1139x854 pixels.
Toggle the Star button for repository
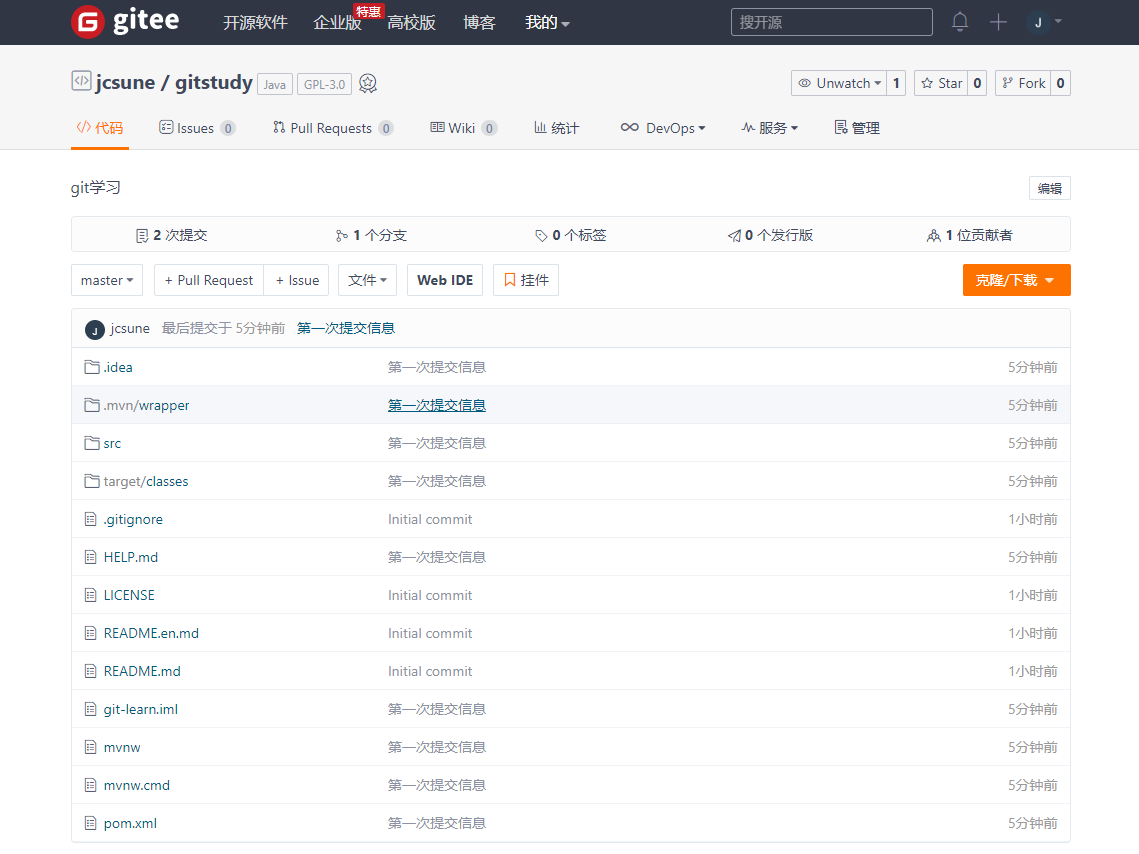pos(941,83)
